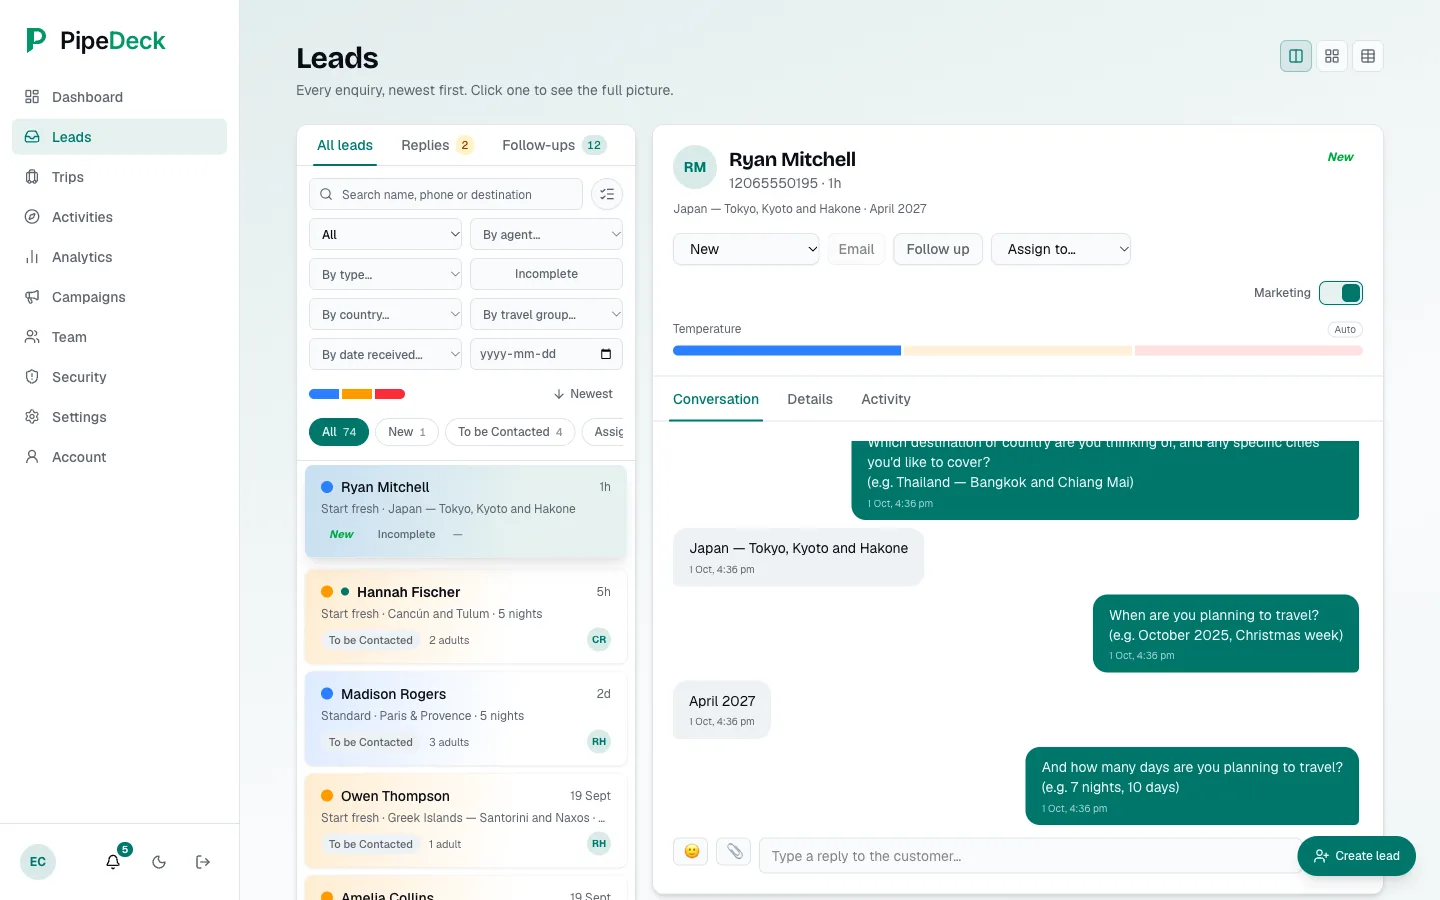Toggle the Auto temperature setting
The height and width of the screenshot is (900, 1440).
pos(1345,329)
